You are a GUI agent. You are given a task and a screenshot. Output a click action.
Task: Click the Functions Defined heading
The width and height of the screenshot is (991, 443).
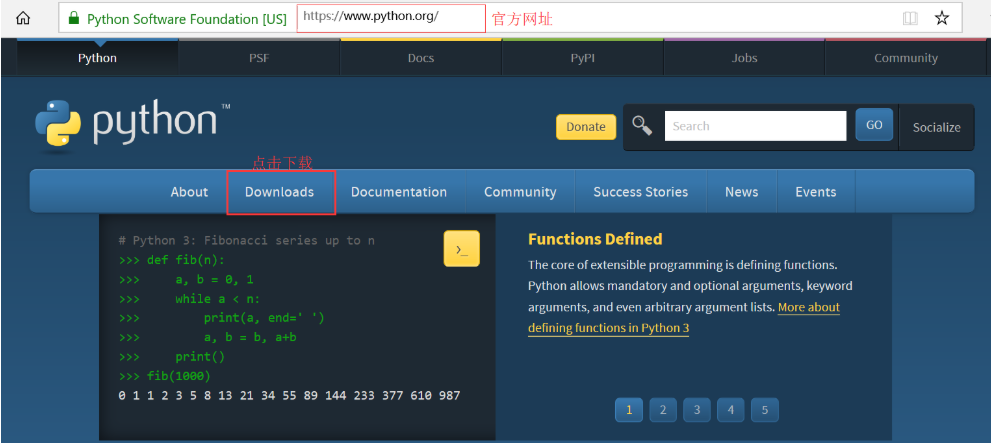(595, 239)
